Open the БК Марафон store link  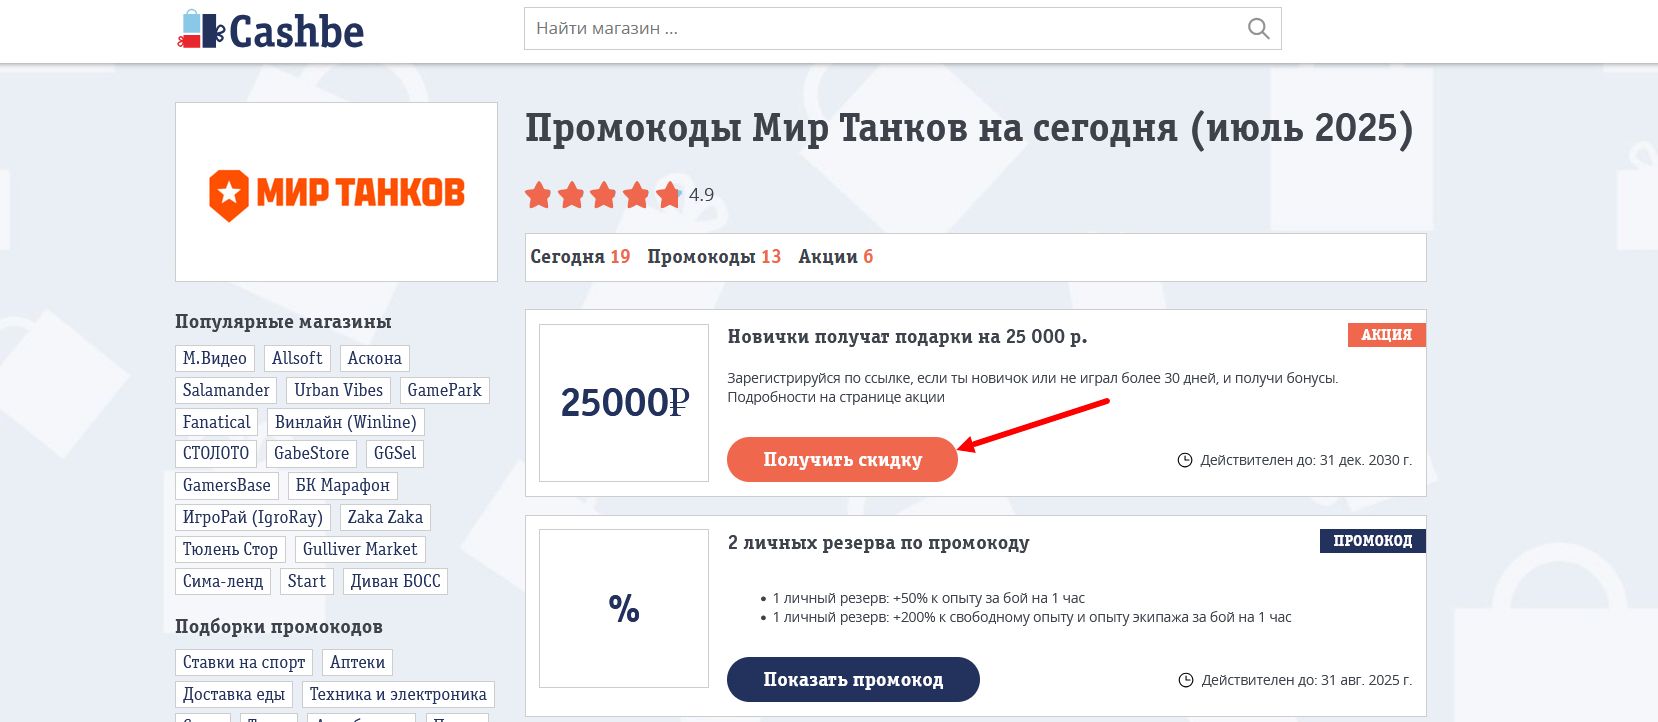pyautogui.click(x=343, y=485)
